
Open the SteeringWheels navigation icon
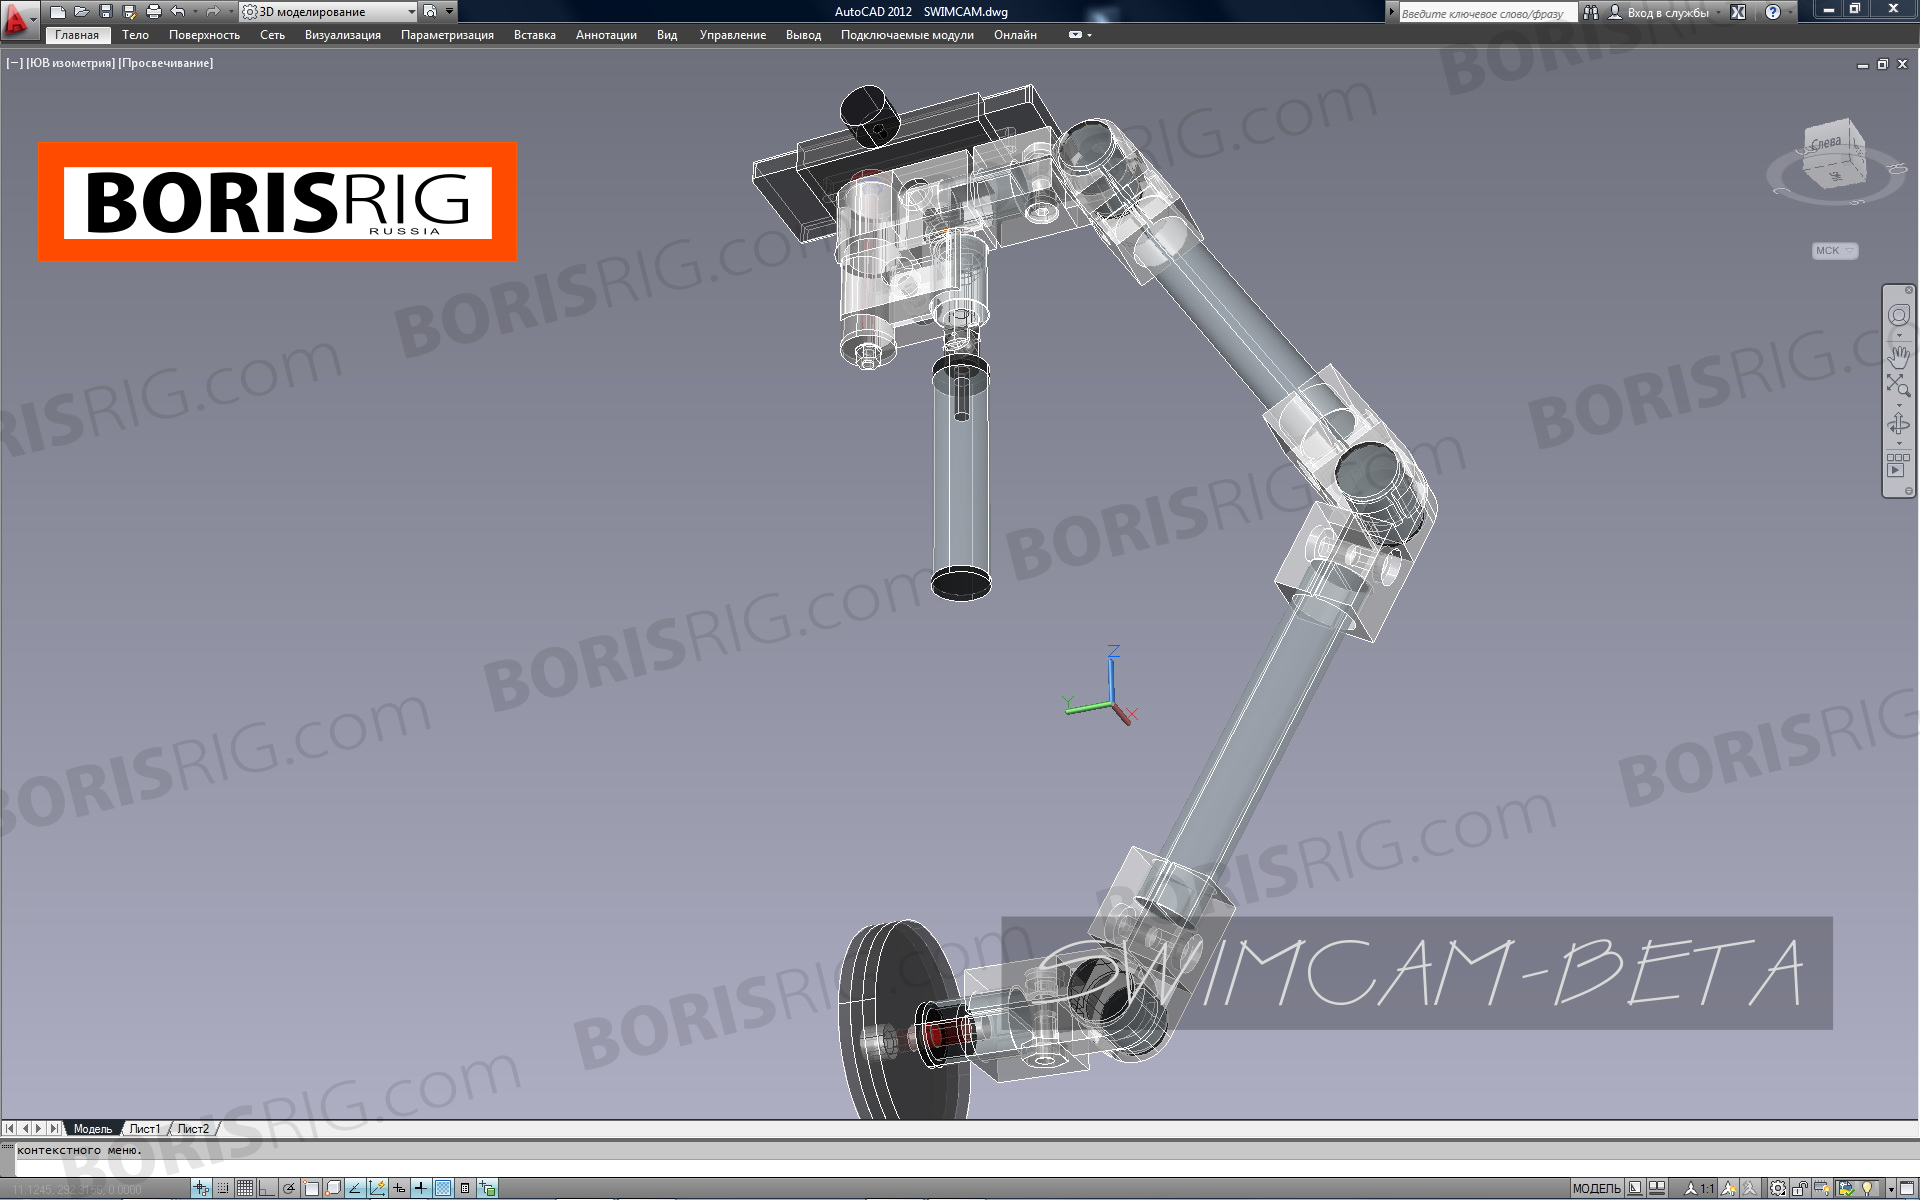click(1898, 316)
